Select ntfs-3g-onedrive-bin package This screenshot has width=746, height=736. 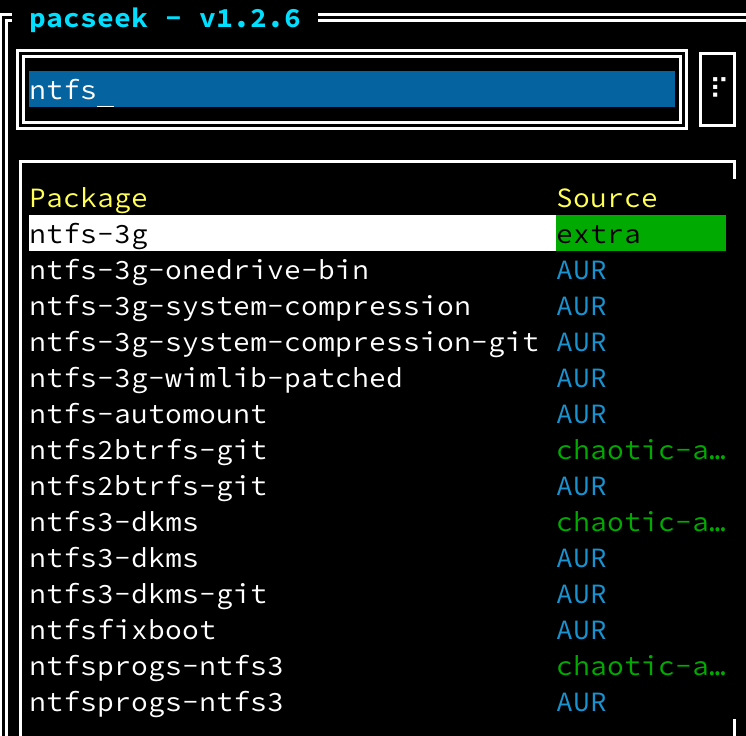point(198,270)
